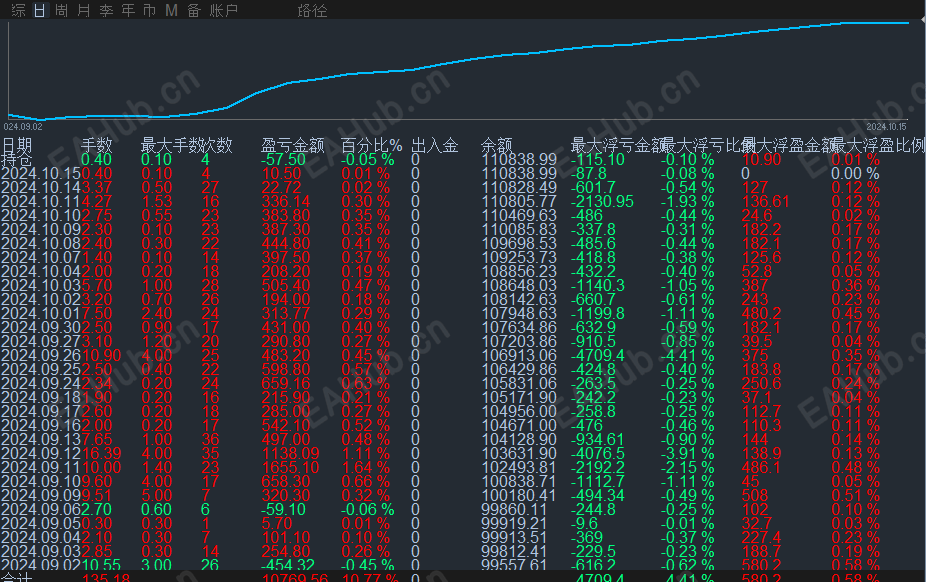Click the floating loss ratio -2.15 %
Screen dimensions: 926x582
(x=687, y=467)
